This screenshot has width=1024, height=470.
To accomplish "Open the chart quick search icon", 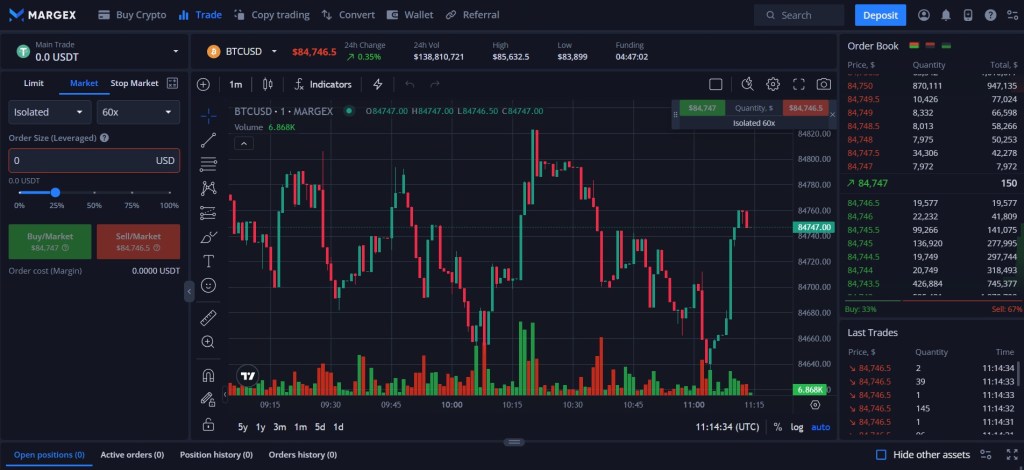I will click(x=748, y=84).
